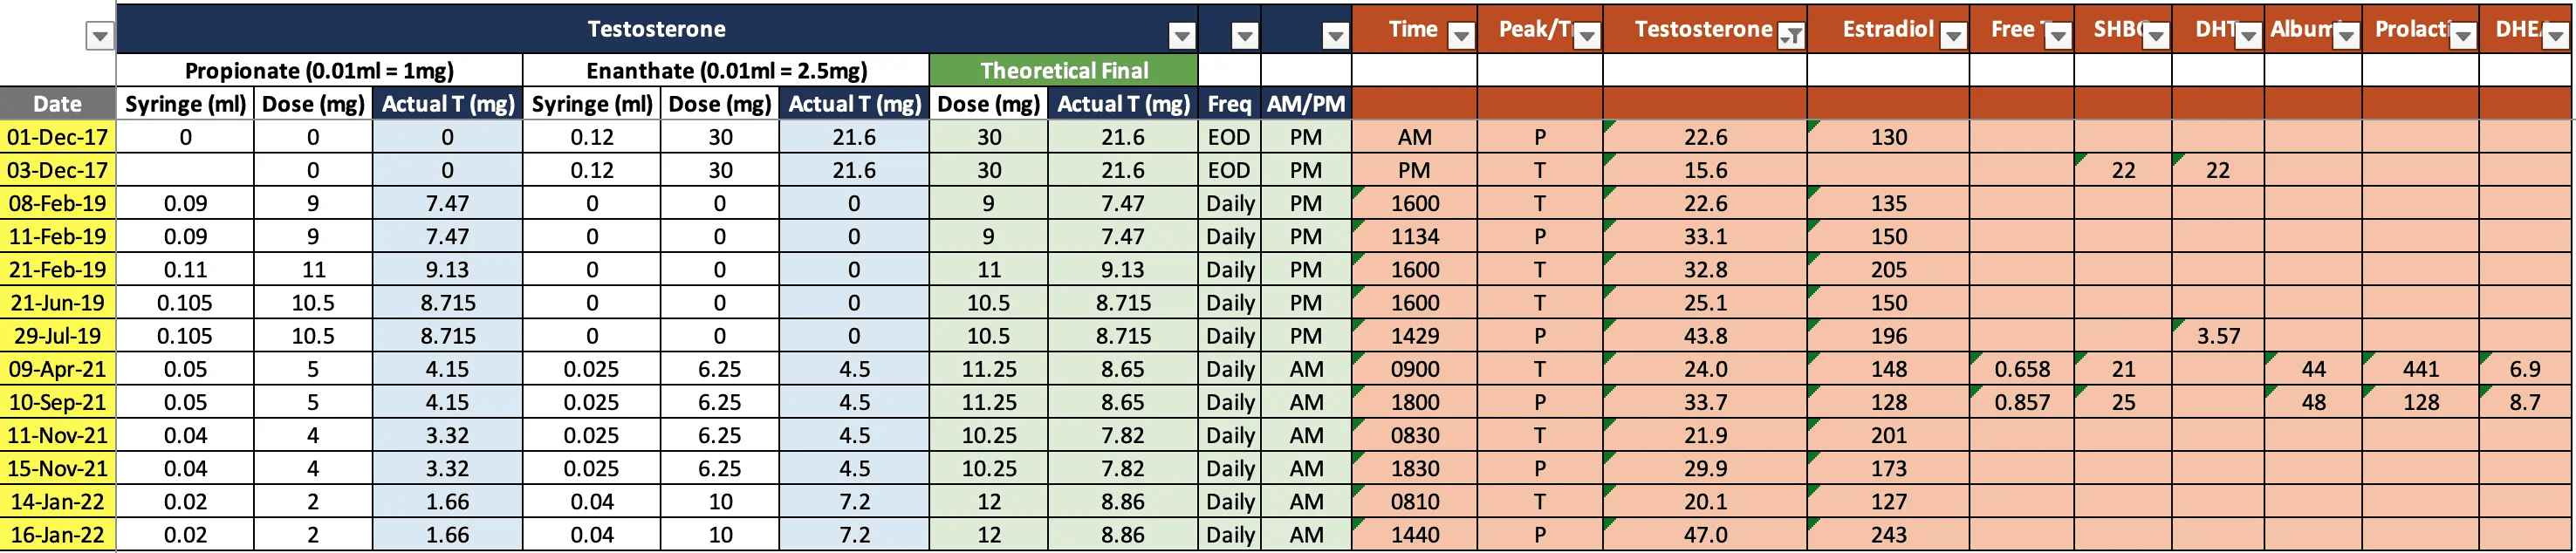This screenshot has width=2576, height=553.
Task: Select the DHEA value 8.7
Action: (2525, 402)
